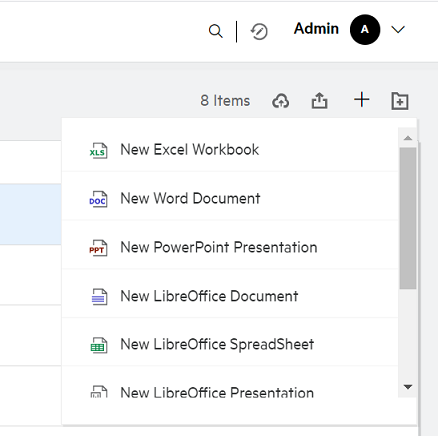438x436 pixels.
Task: Click the XLS file type icon
Action: pos(98,151)
